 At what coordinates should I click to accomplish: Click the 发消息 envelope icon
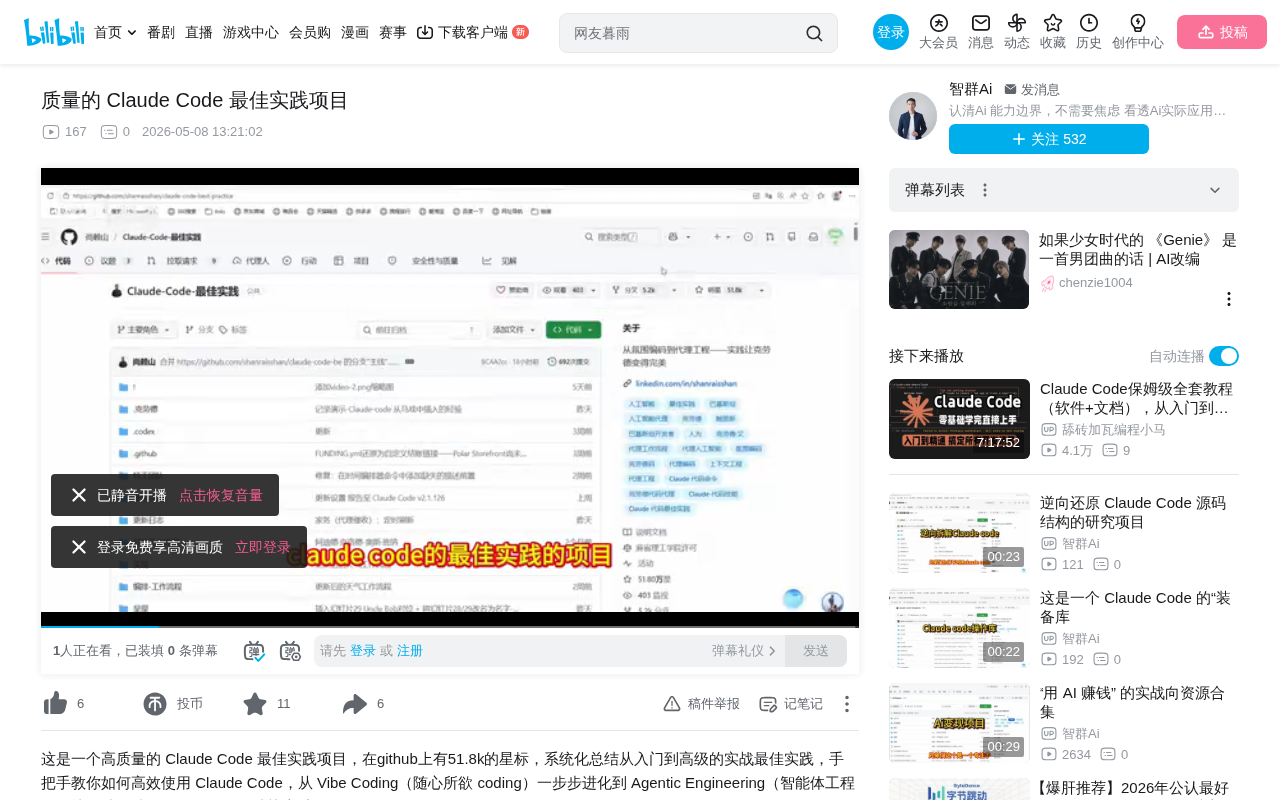point(1010,89)
